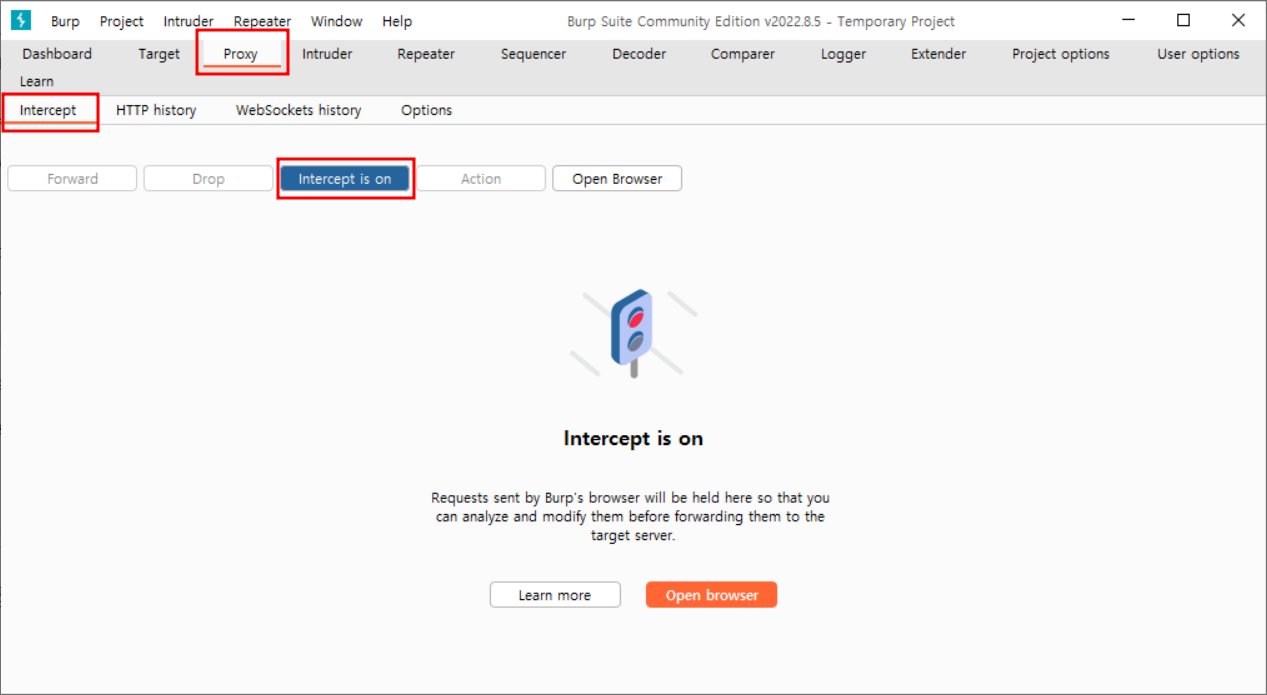Click the Forward button
The height and width of the screenshot is (695, 1267).
(x=73, y=179)
